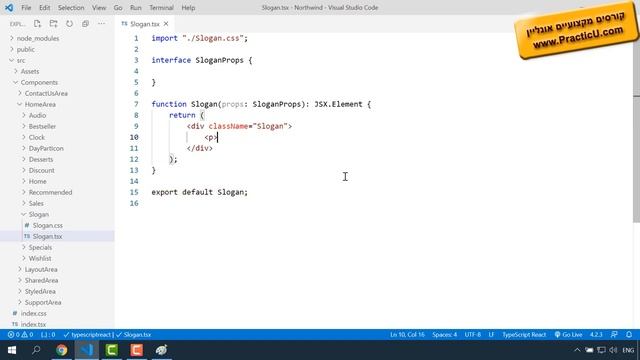Viewport: 640px width, 360px height.
Task: Show hidden system tray icons
Action: (x=577, y=350)
